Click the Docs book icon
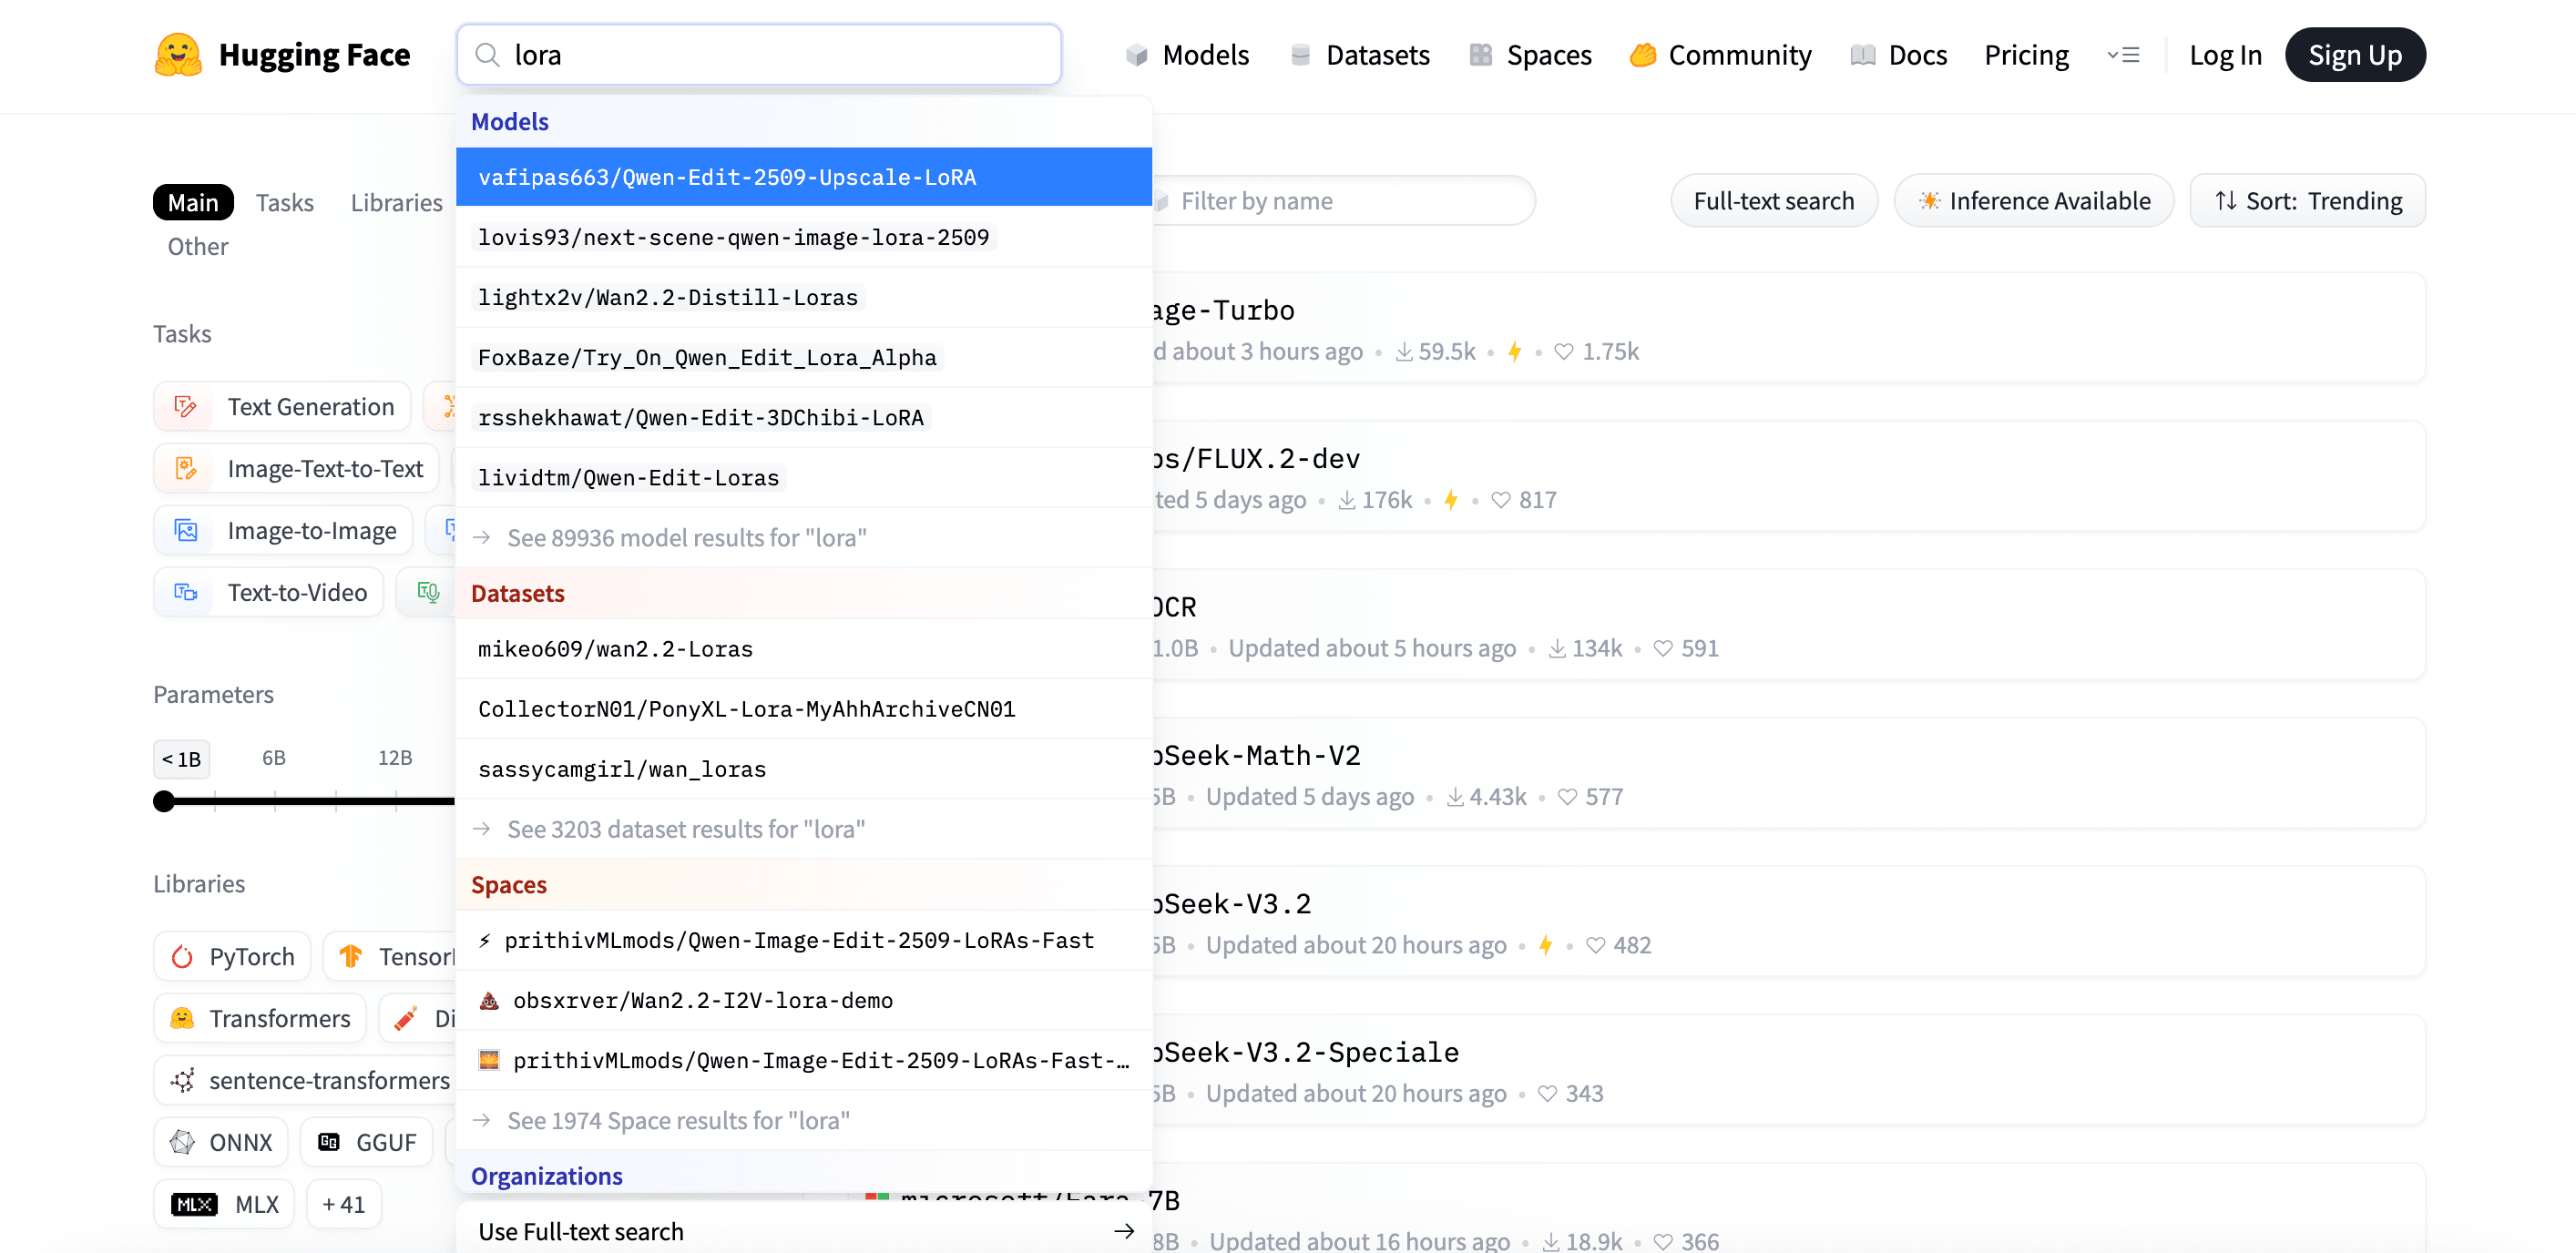This screenshot has width=2576, height=1253. click(x=1862, y=55)
